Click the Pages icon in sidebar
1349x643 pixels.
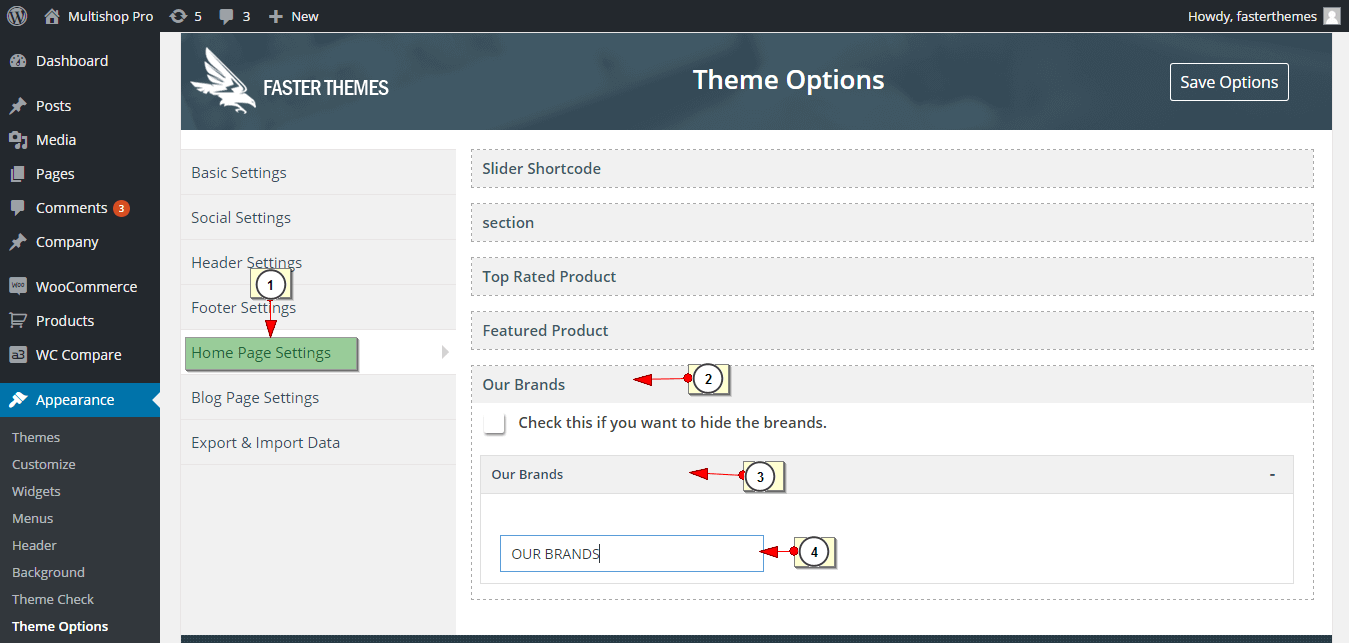point(18,174)
